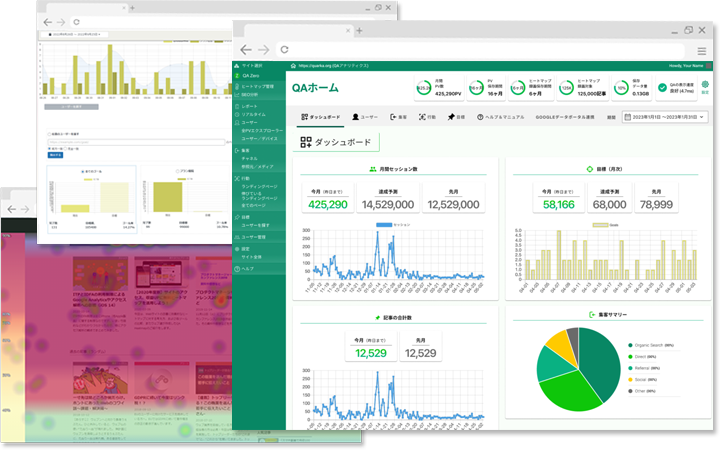This screenshot has width=720, height=450.
Task: Switch to the 行動 tab
Action: (x=427, y=117)
